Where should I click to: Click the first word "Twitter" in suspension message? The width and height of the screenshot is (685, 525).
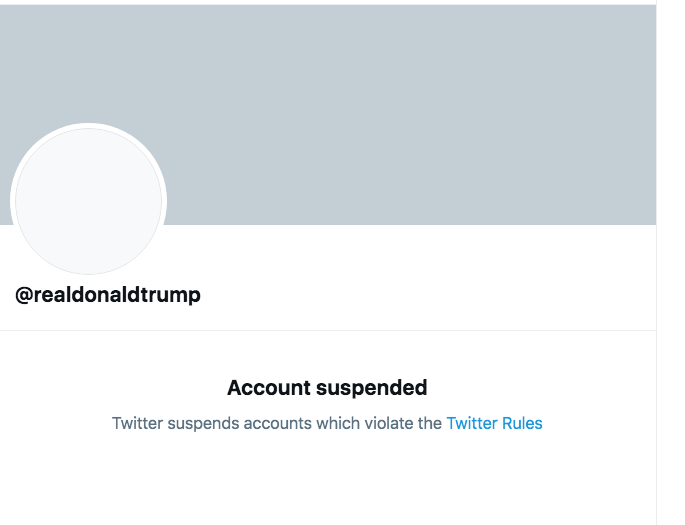137,423
